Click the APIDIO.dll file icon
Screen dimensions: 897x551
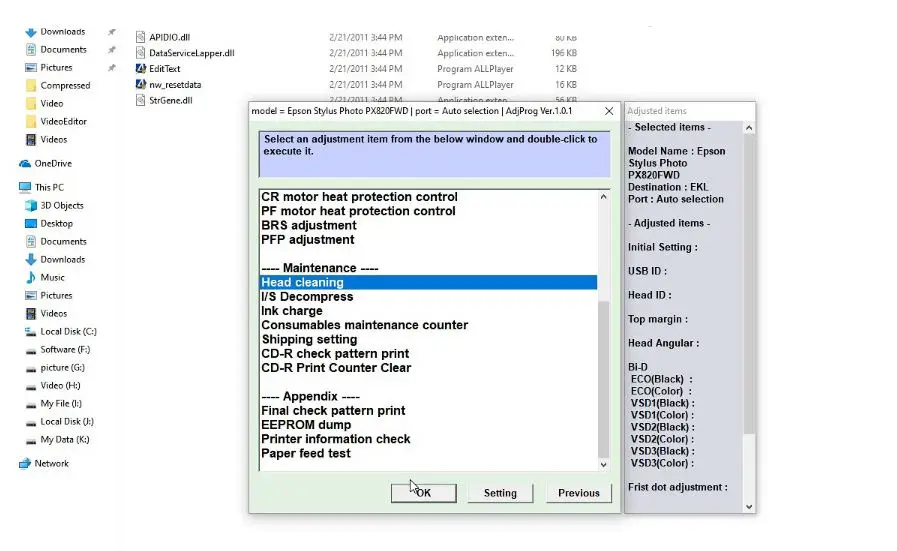(141, 37)
